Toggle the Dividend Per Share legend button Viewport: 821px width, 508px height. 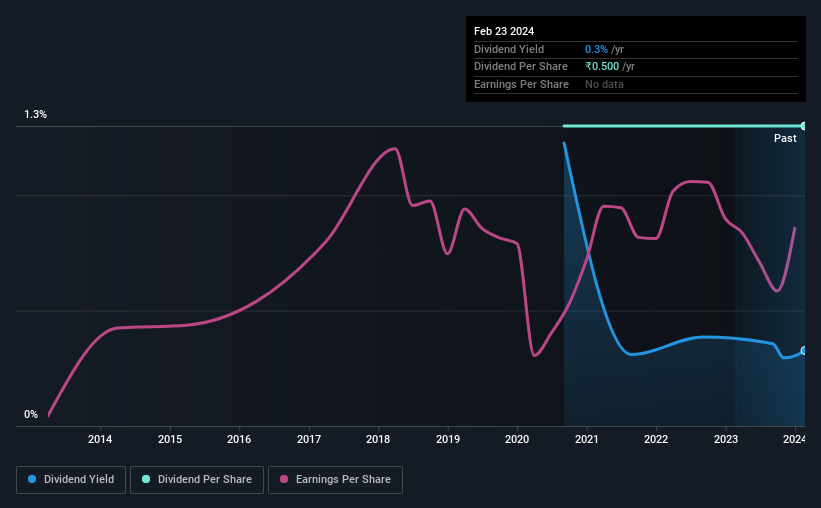tap(197, 480)
